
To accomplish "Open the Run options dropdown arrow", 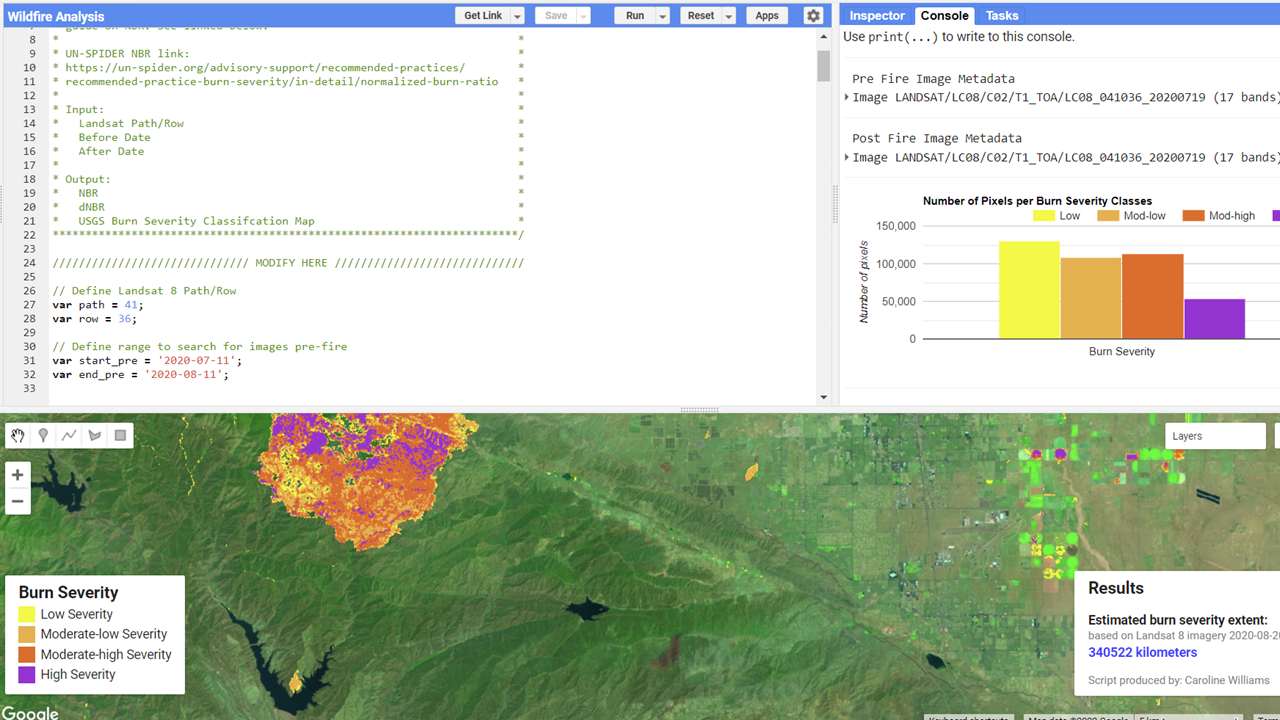I will coord(662,16).
